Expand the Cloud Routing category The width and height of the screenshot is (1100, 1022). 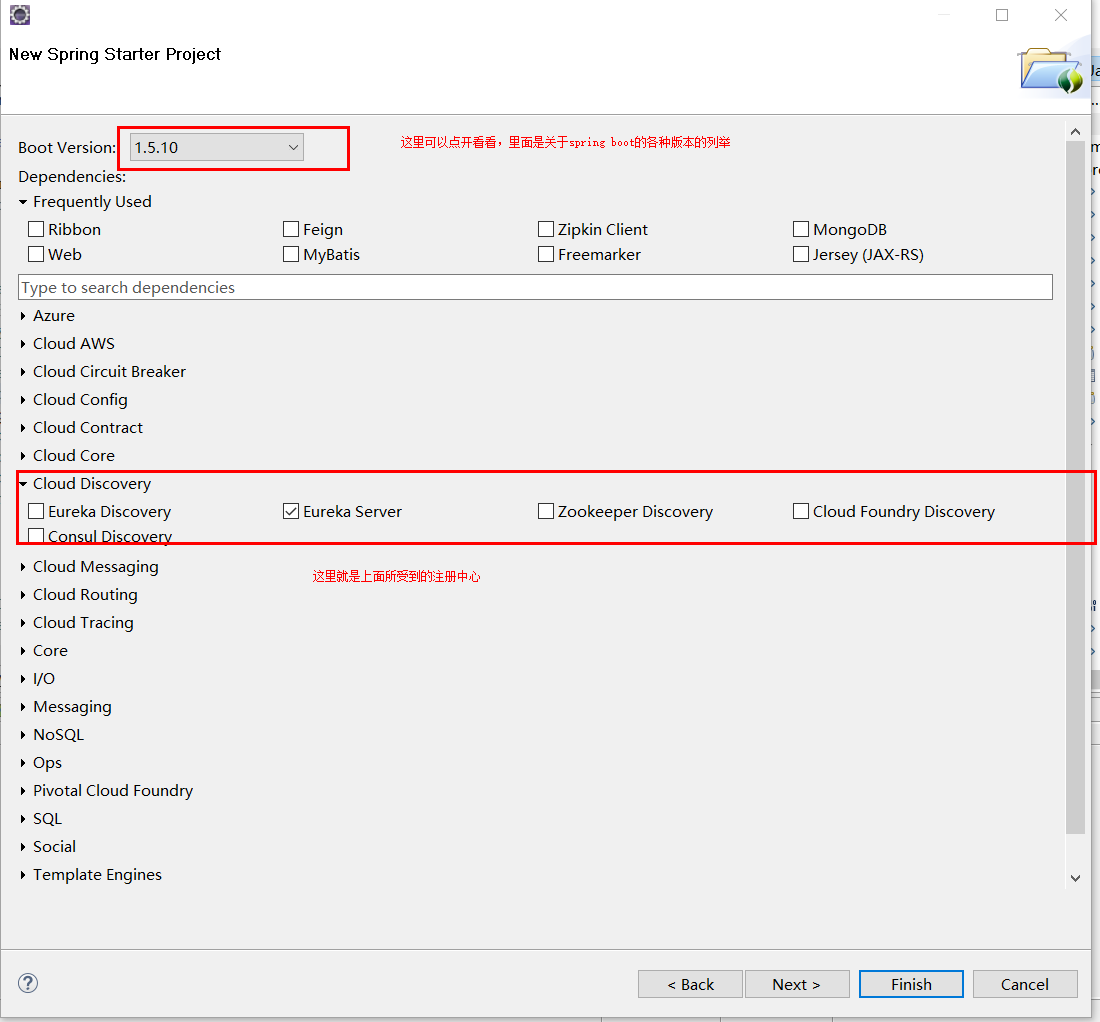click(23, 595)
